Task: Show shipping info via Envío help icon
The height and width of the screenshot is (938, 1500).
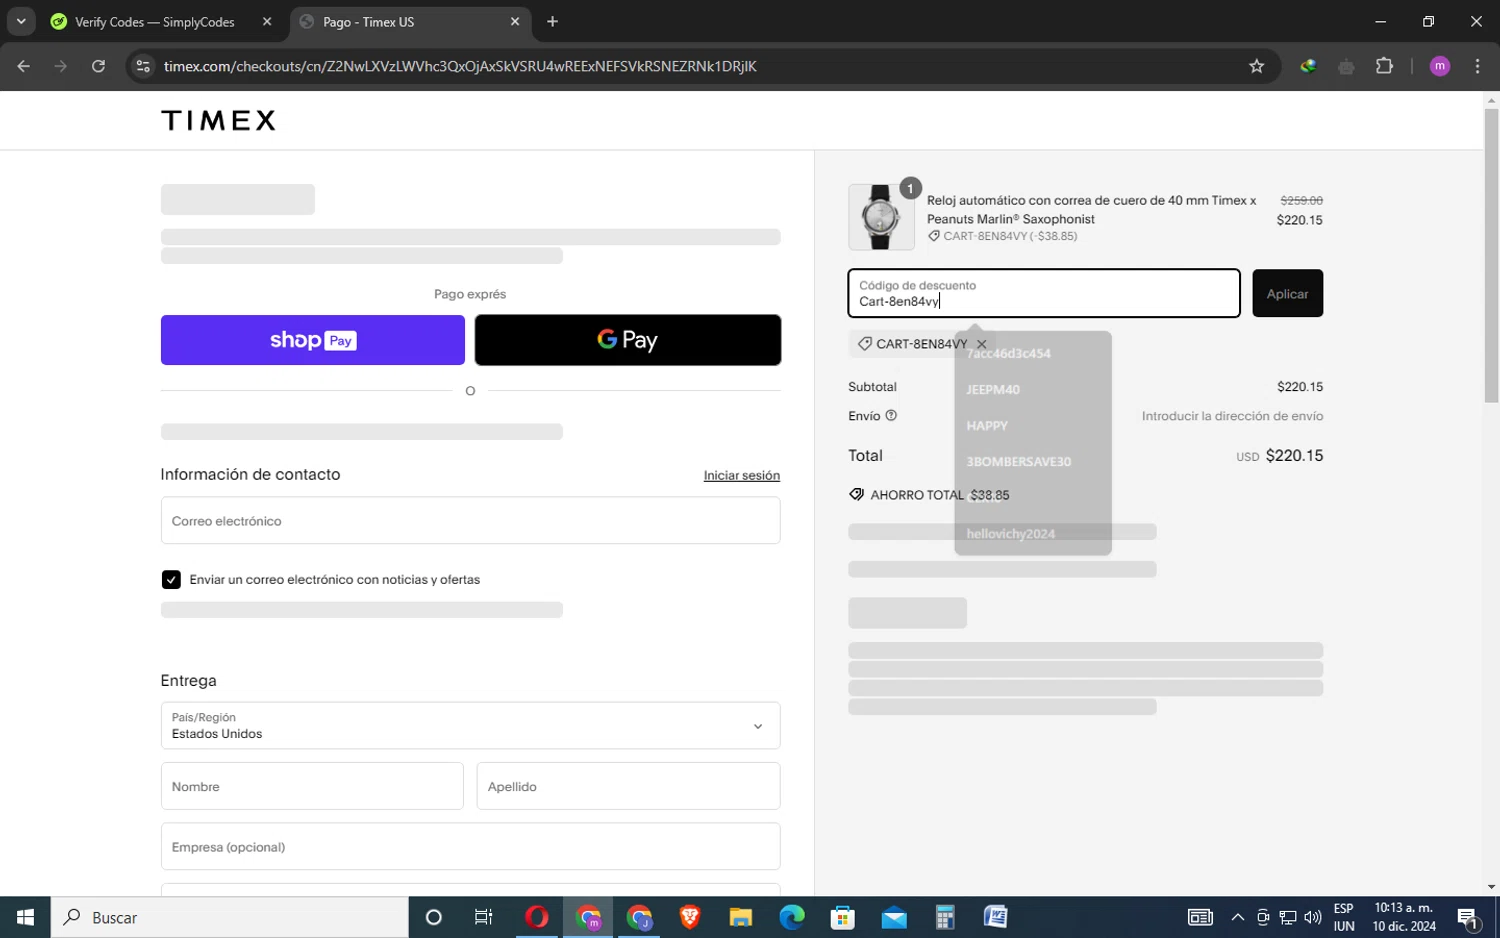Action: 891,416
